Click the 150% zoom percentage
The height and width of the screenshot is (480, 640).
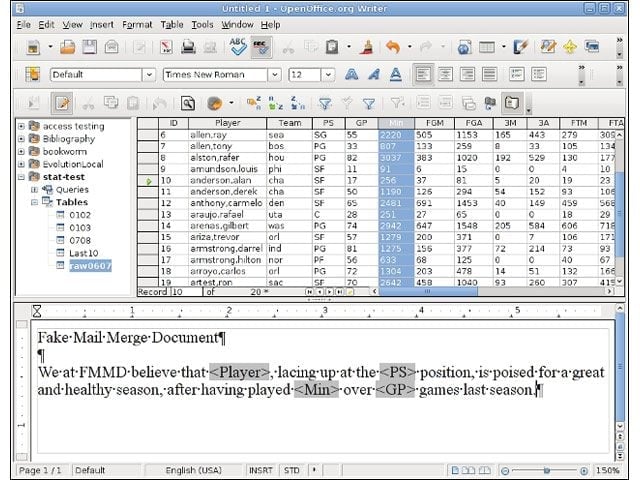coord(607,470)
